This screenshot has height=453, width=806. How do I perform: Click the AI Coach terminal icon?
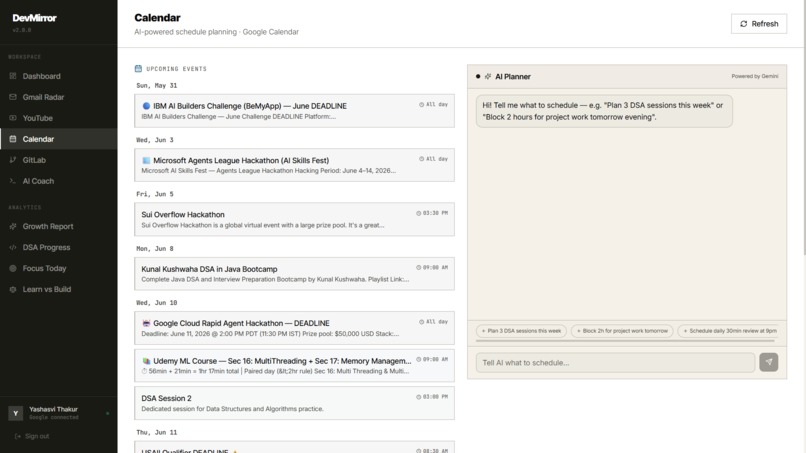(x=13, y=181)
